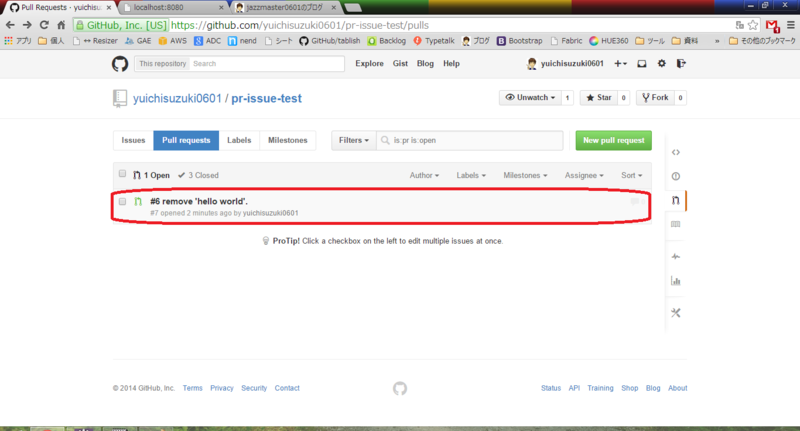Open the Assignee filter dropdown
The image size is (800, 431).
584,175
